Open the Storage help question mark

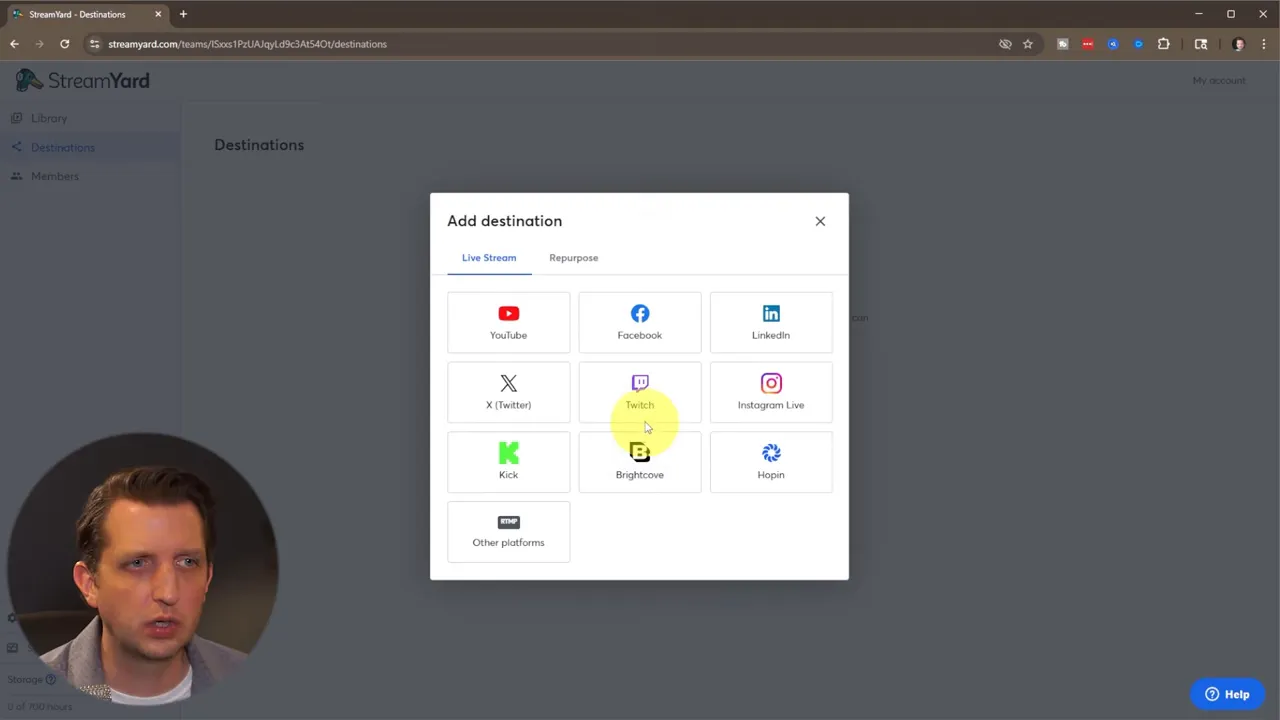click(x=51, y=679)
